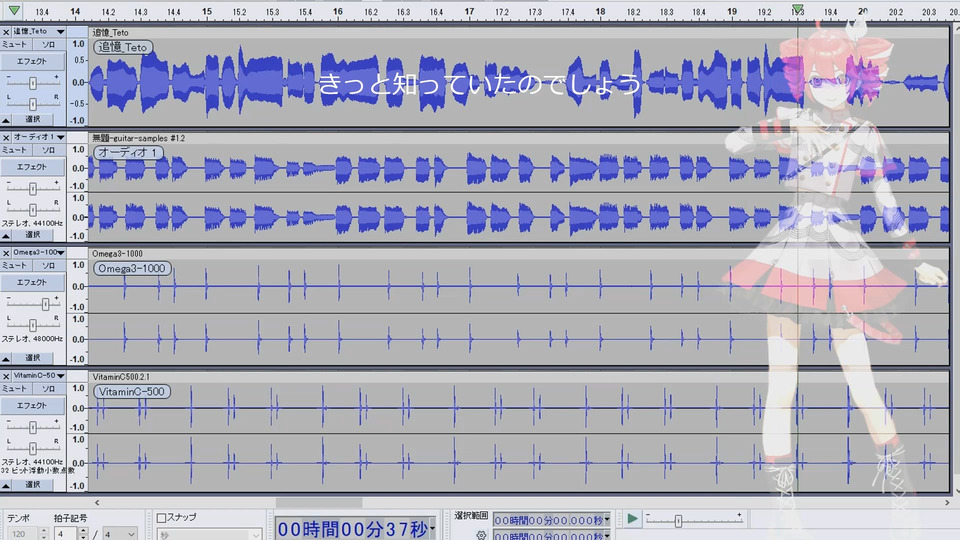This screenshot has height=540, width=960.
Task: Open effects for VitaminC-500 track
Action: click(32, 405)
